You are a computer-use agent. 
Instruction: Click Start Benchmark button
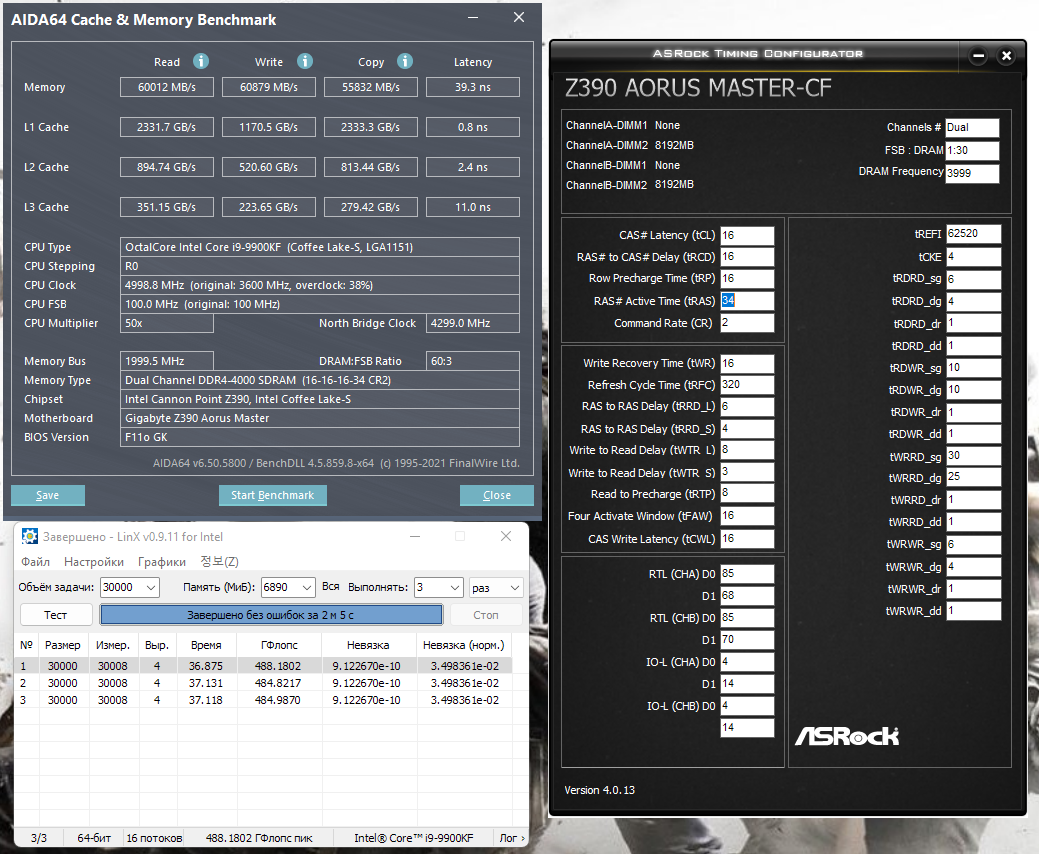[272, 495]
